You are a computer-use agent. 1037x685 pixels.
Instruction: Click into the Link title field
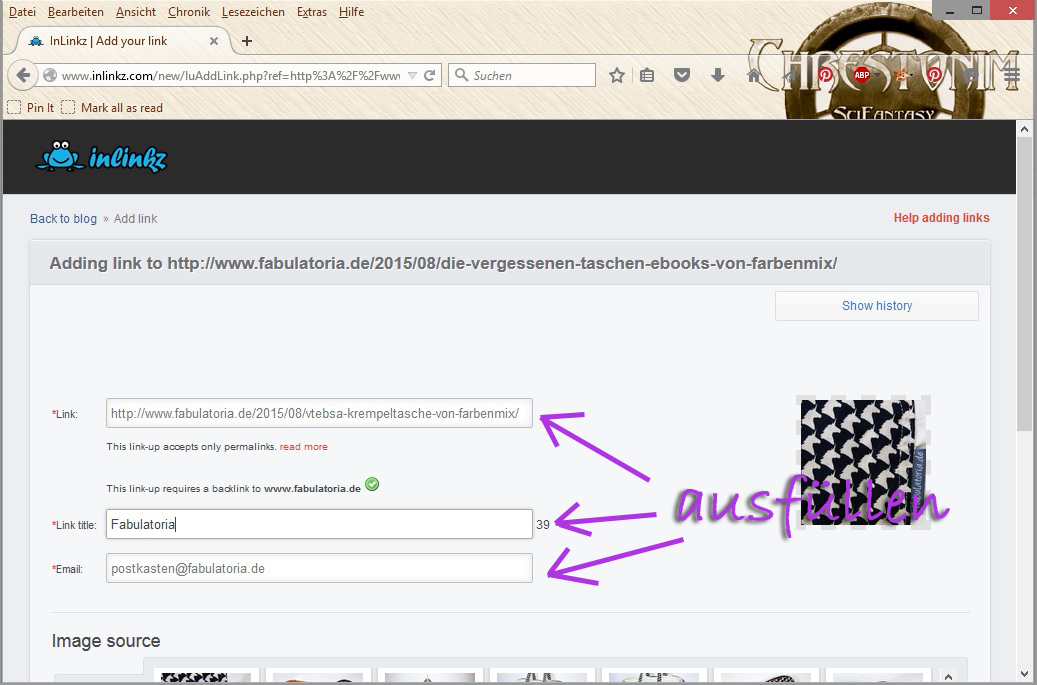[319, 524]
